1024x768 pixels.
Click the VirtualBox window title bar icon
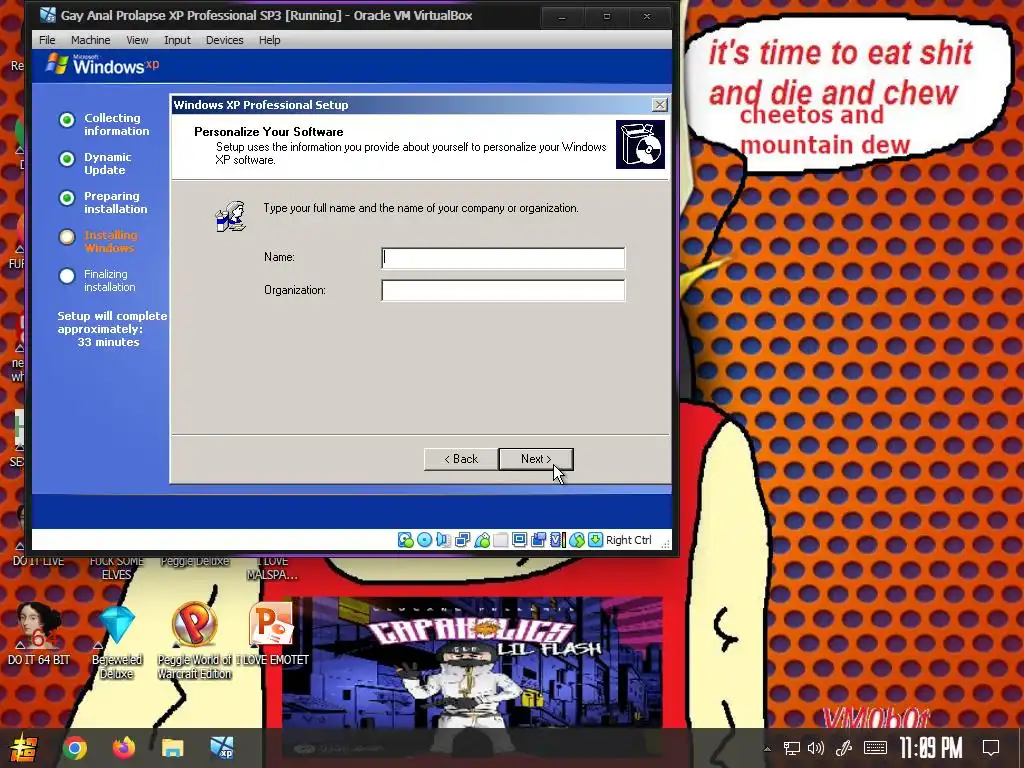(48, 15)
